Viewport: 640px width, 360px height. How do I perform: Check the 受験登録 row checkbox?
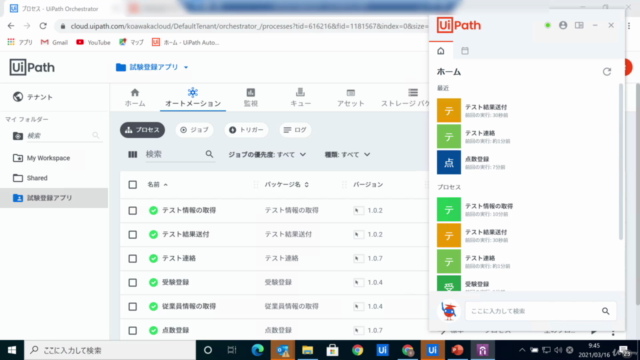(x=133, y=282)
